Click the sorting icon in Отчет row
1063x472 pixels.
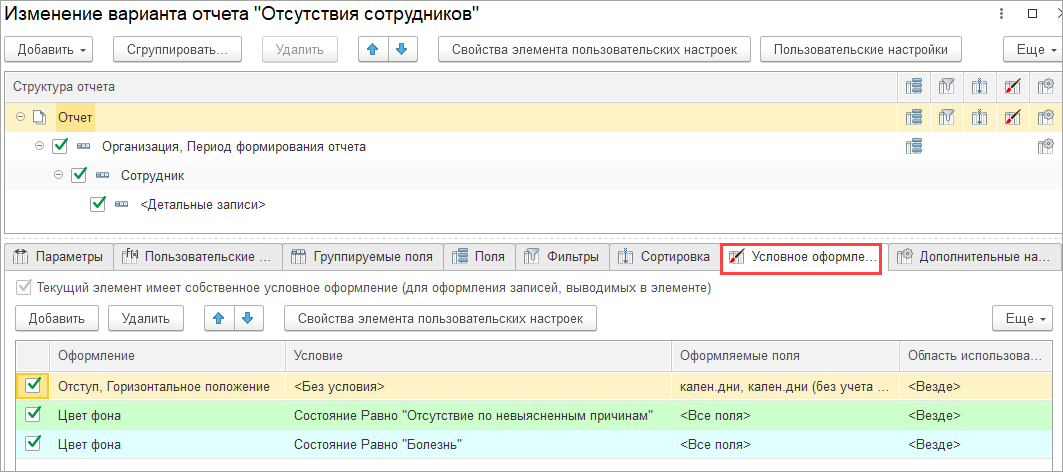(980, 118)
